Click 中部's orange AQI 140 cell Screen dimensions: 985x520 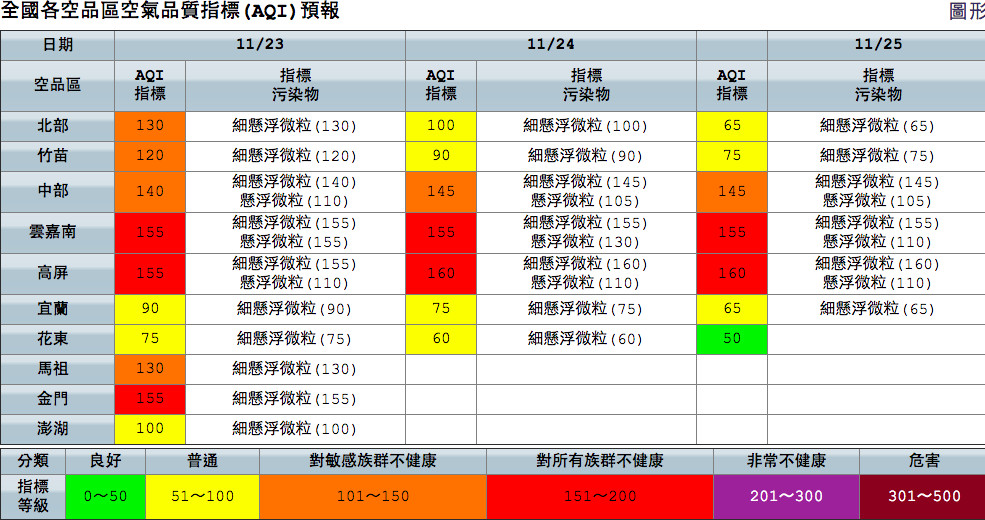point(150,191)
